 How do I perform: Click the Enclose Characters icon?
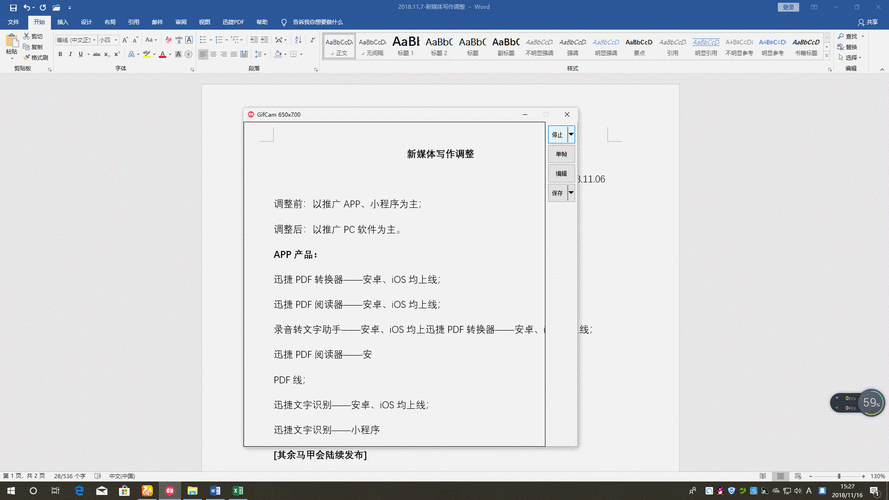(x=188, y=54)
